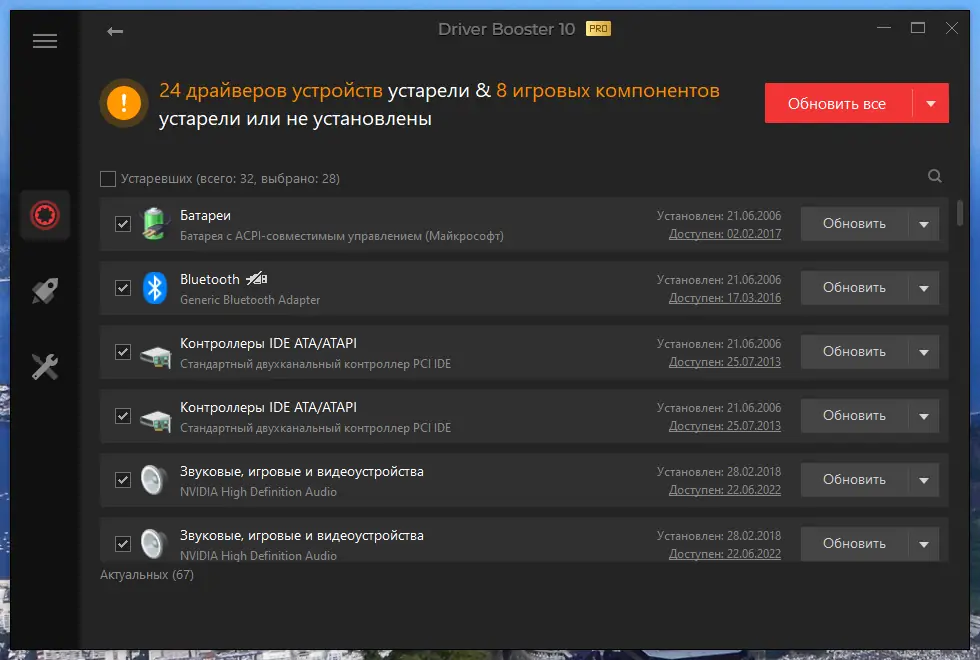Click the orange warning exclamation icon

click(124, 102)
